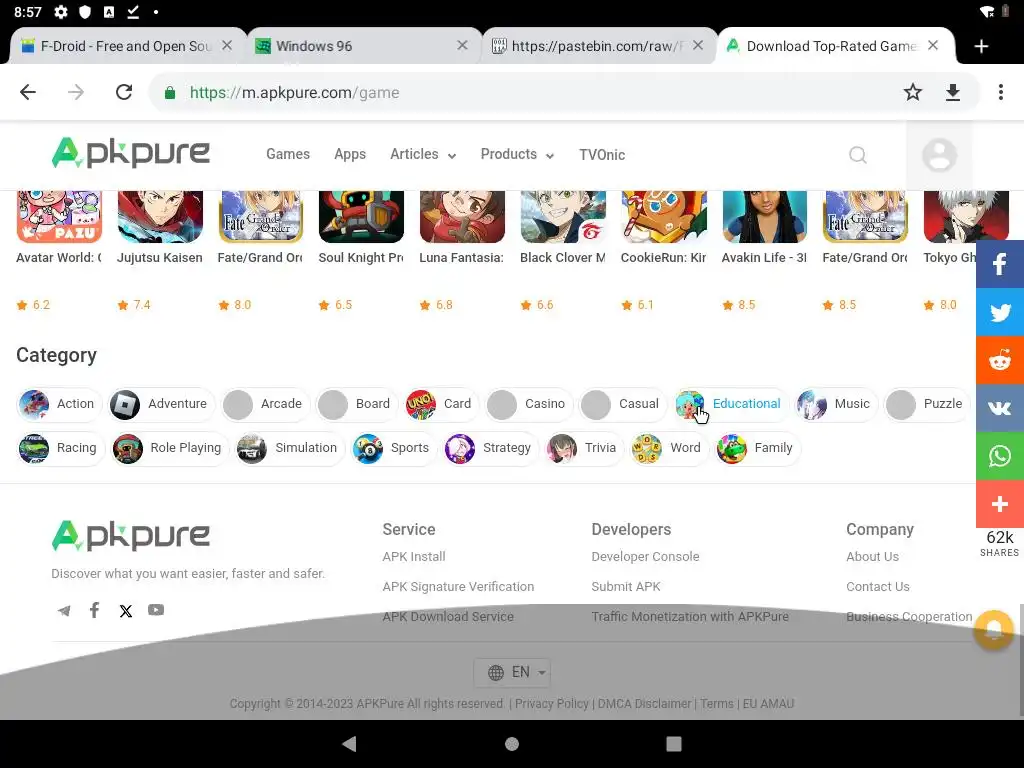This screenshot has height=768, width=1024.
Task: Share on Twitter via the side bar
Action: 1000,312
